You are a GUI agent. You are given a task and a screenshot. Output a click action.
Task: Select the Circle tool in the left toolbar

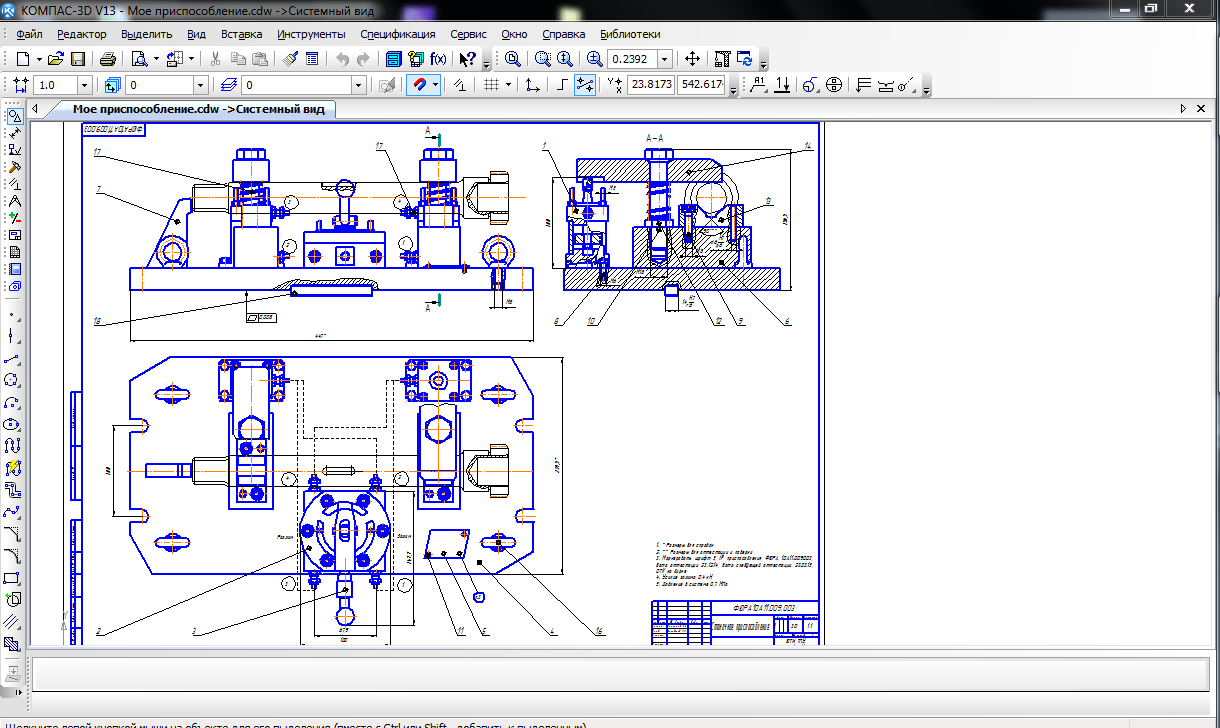point(12,379)
